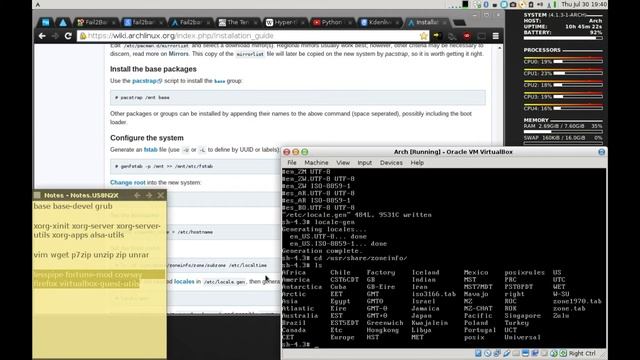Select the Installation guide tab
This screenshot has width=640, height=360.
tap(427, 22)
